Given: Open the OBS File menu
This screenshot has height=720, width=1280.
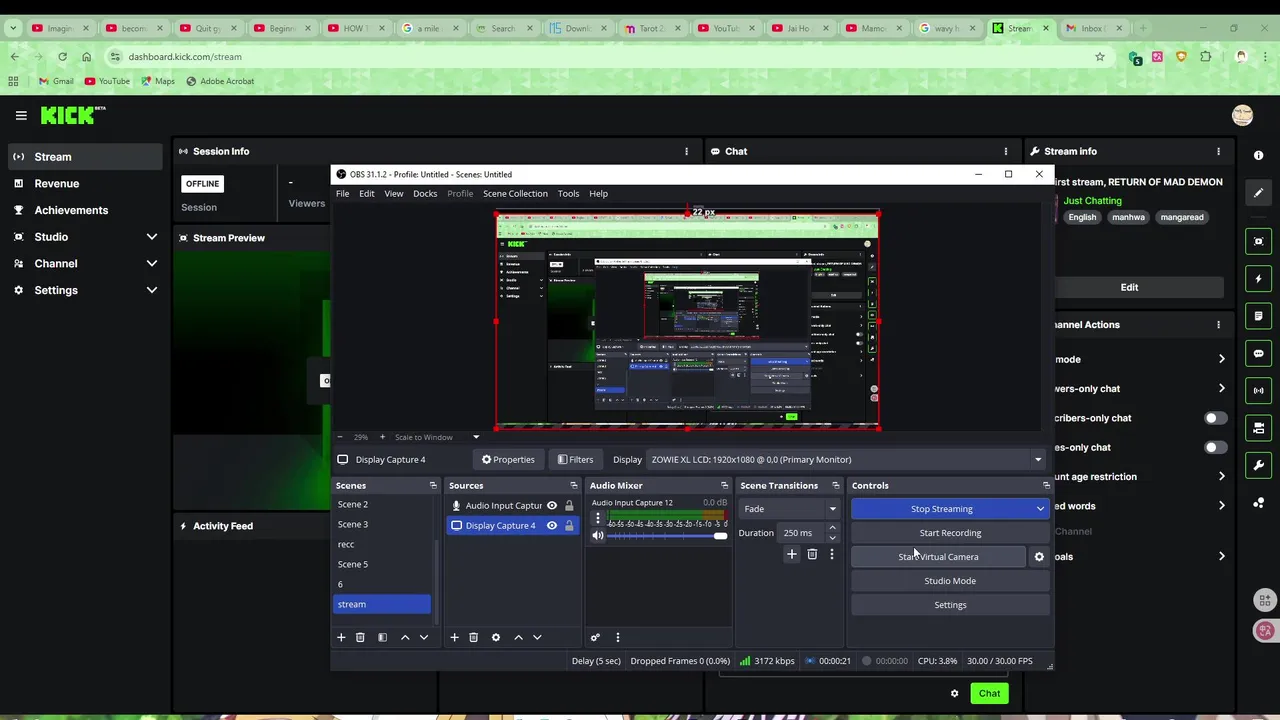Looking at the screenshot, I should 342,194.
